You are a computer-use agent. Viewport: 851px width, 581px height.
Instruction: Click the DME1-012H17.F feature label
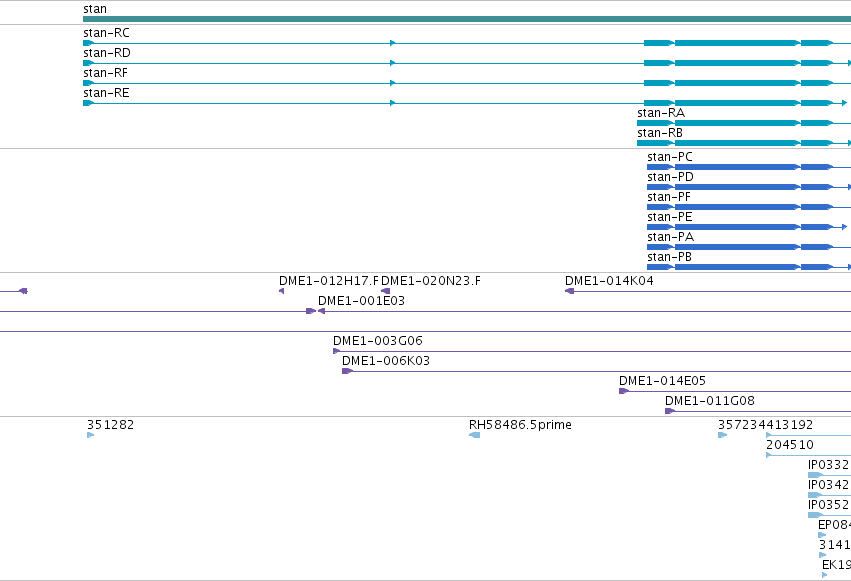click(x=329, y=281)
